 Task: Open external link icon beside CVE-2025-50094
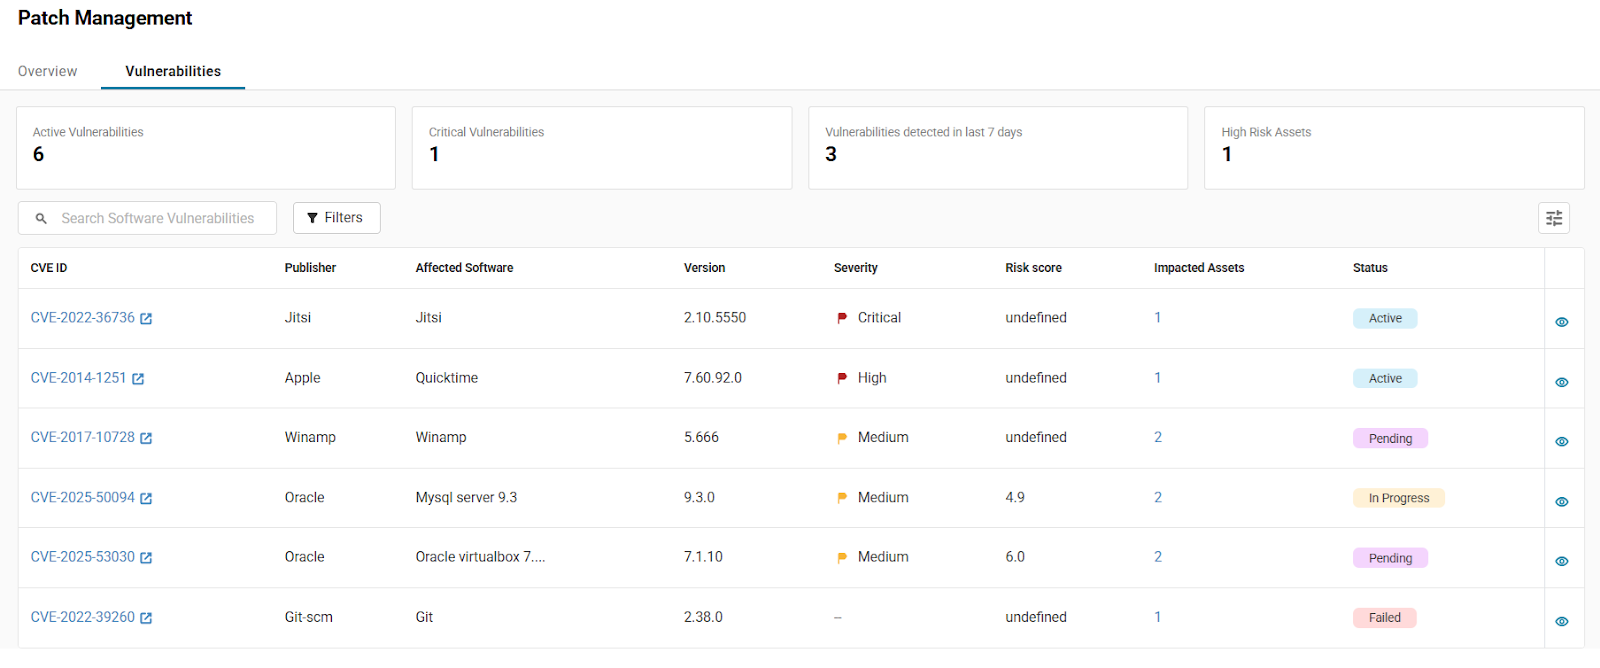[x=146, y=498]
